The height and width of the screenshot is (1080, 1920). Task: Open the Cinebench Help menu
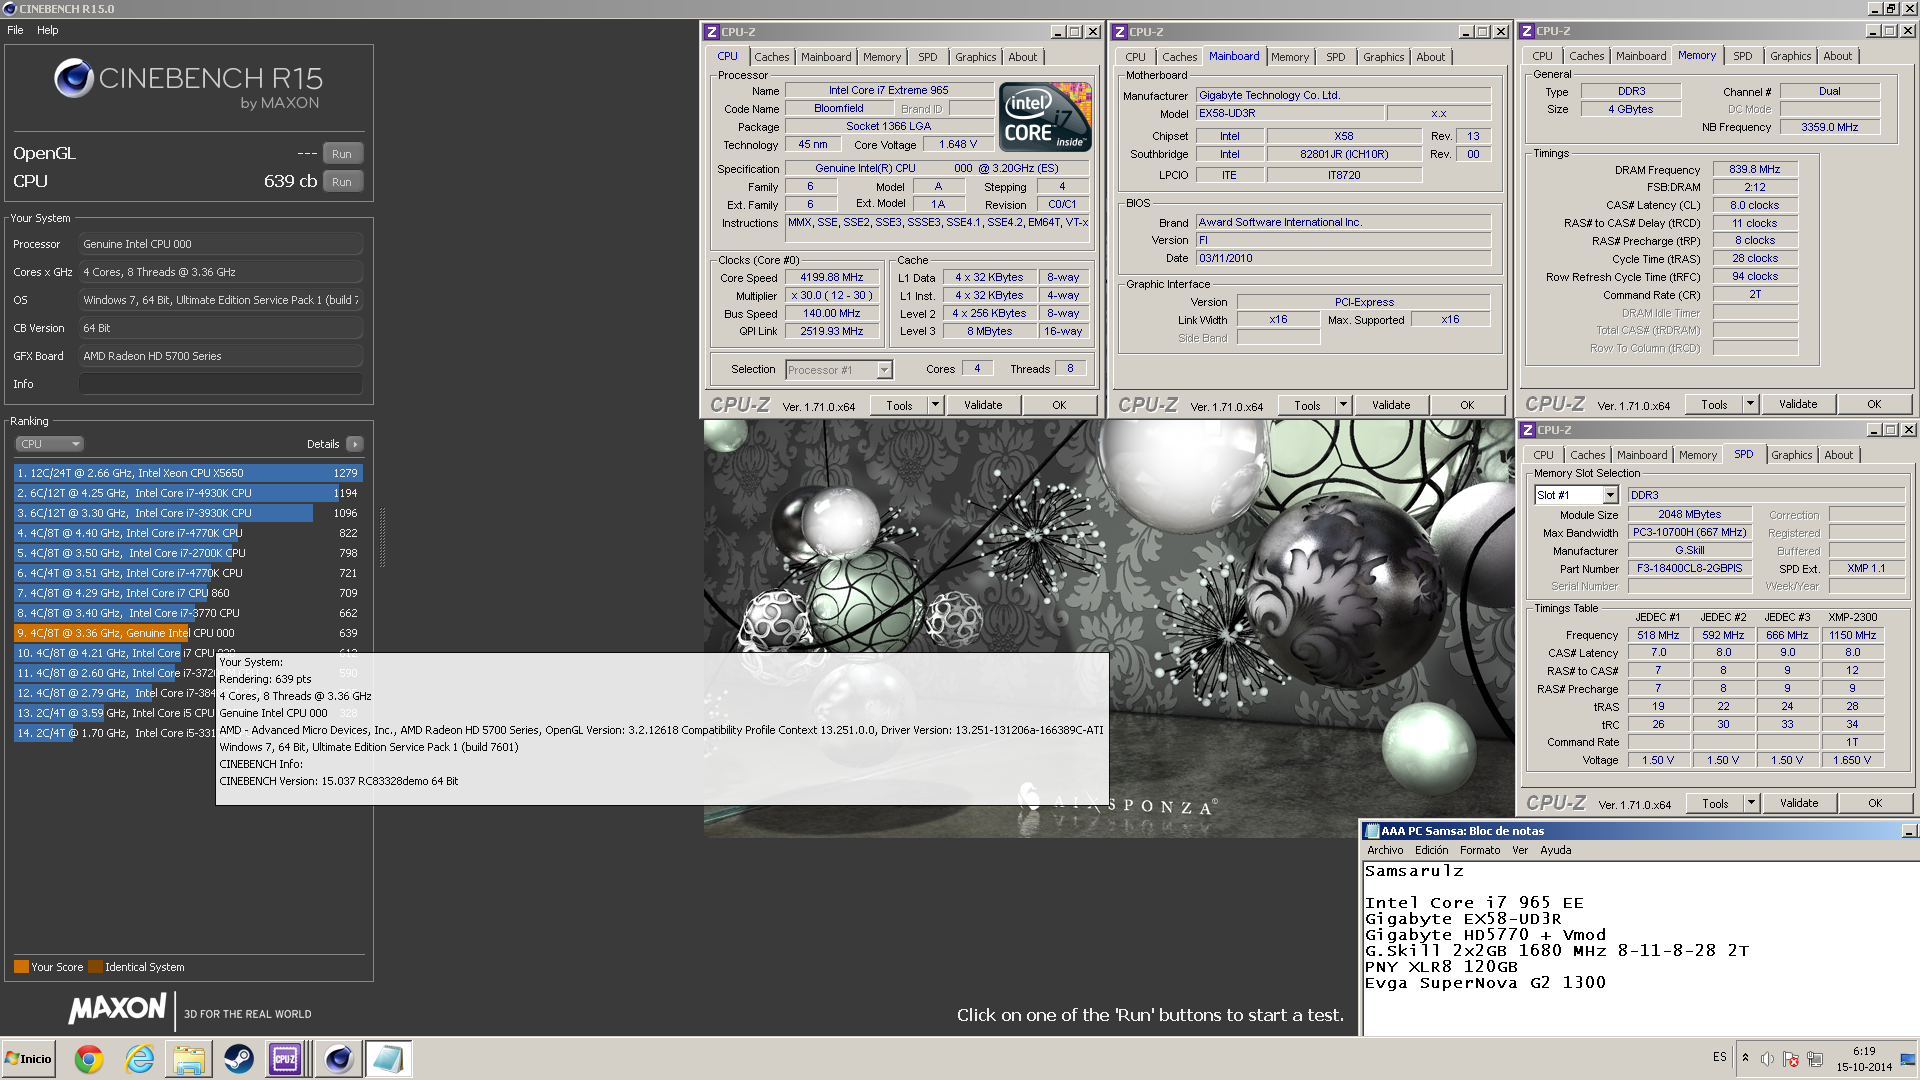(x=48, y=30)
